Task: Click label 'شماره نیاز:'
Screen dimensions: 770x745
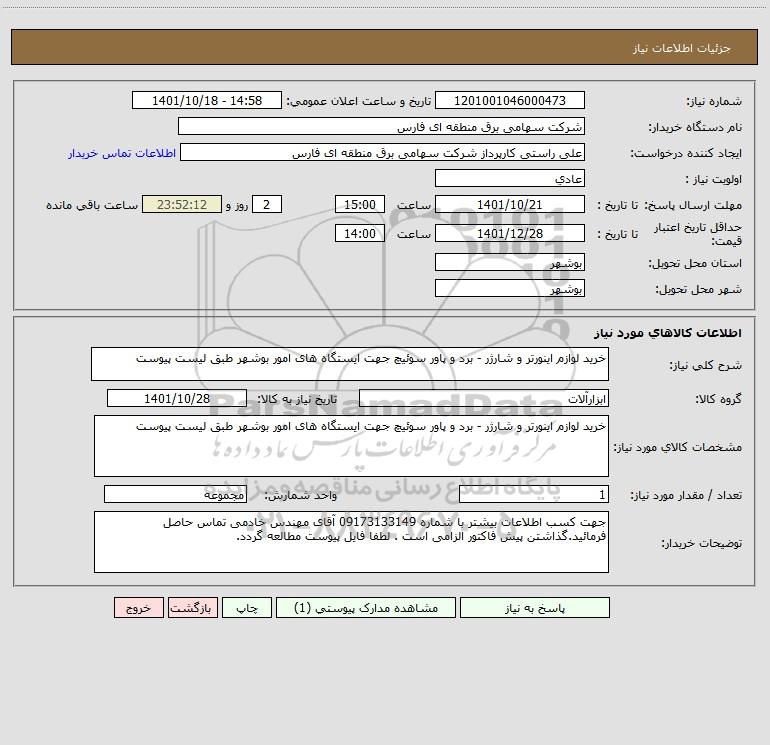Action: click(714, 102)
